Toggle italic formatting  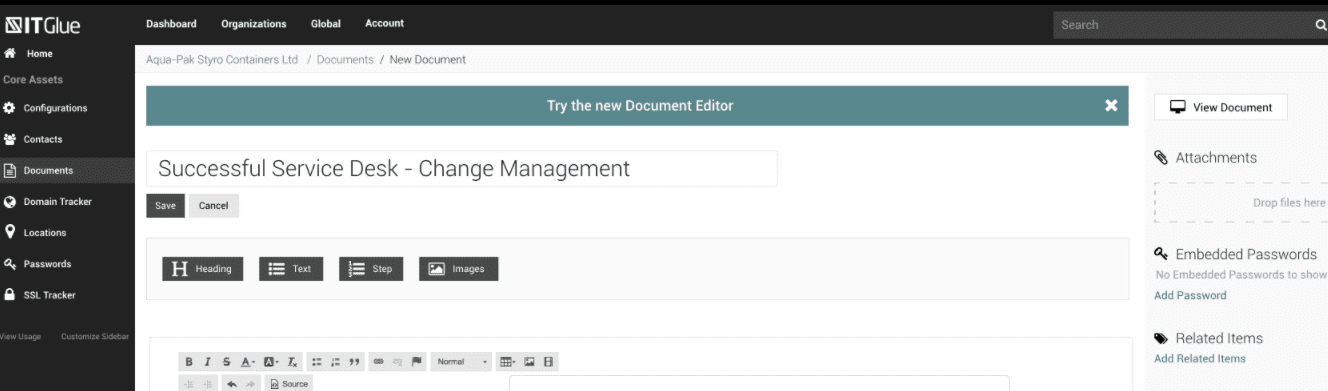(x=207, y=362)
